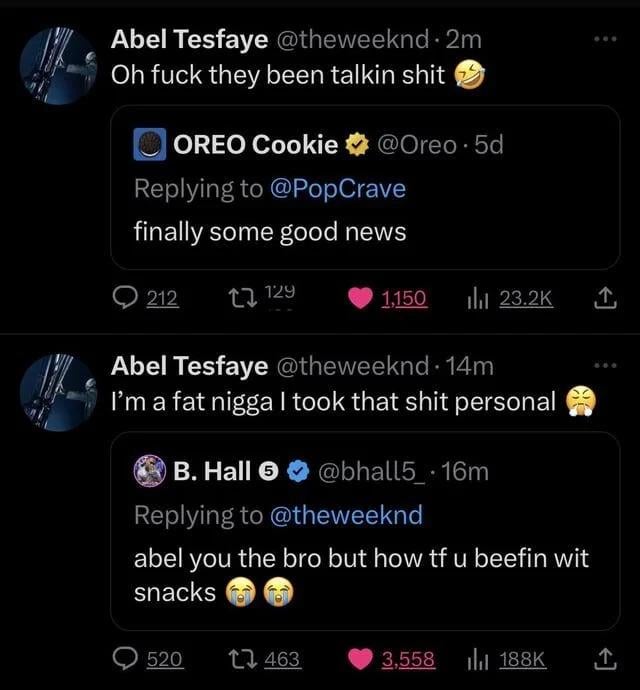640x690 pixels.
Task: Open OREO Cookie profile from its avatar
Action: (149, 145)
